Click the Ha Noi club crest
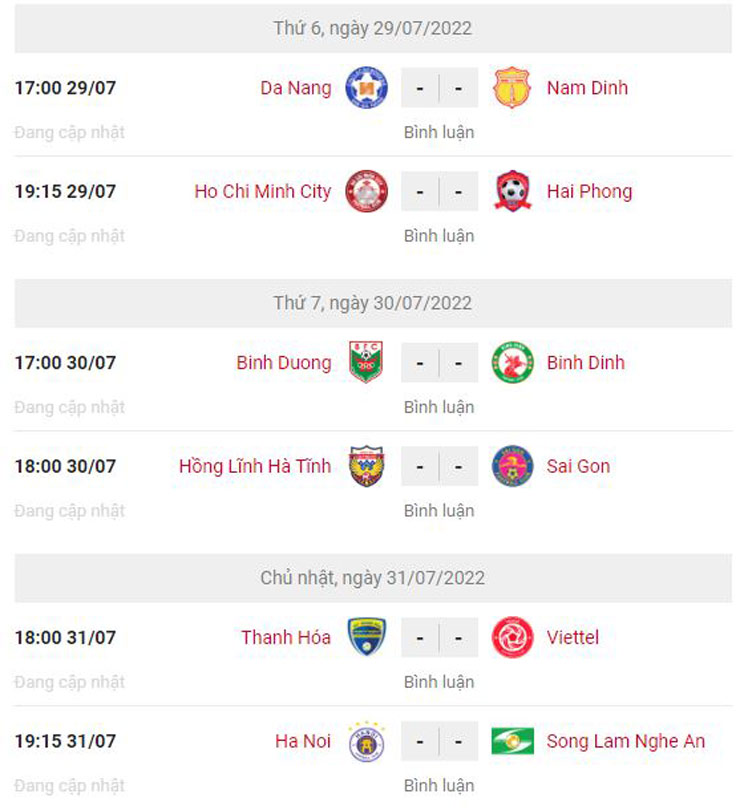 click(365, 742)
